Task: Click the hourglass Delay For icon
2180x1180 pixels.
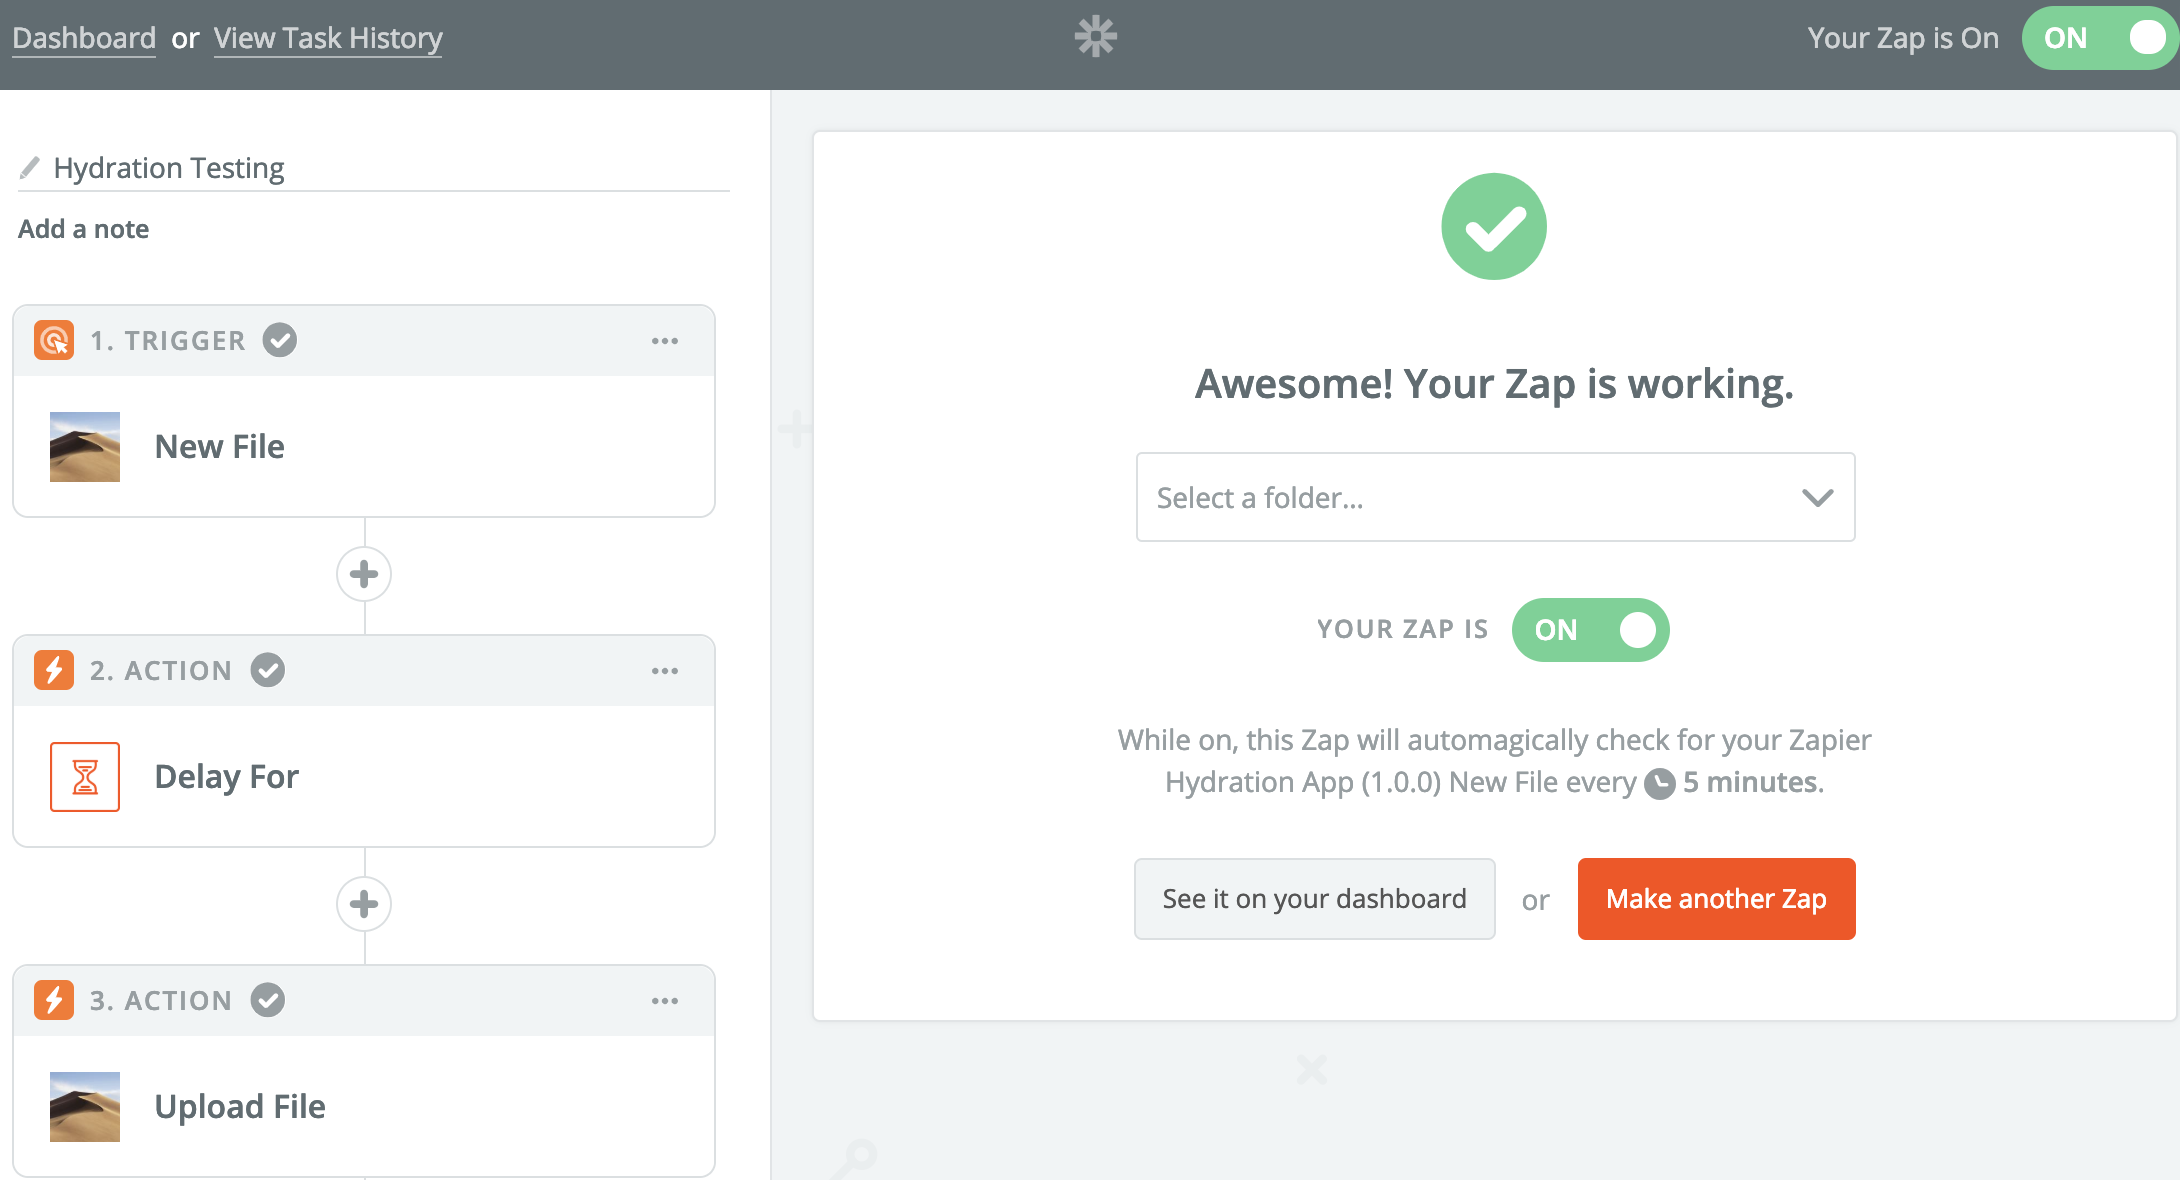Action: [x=85, y=776]
